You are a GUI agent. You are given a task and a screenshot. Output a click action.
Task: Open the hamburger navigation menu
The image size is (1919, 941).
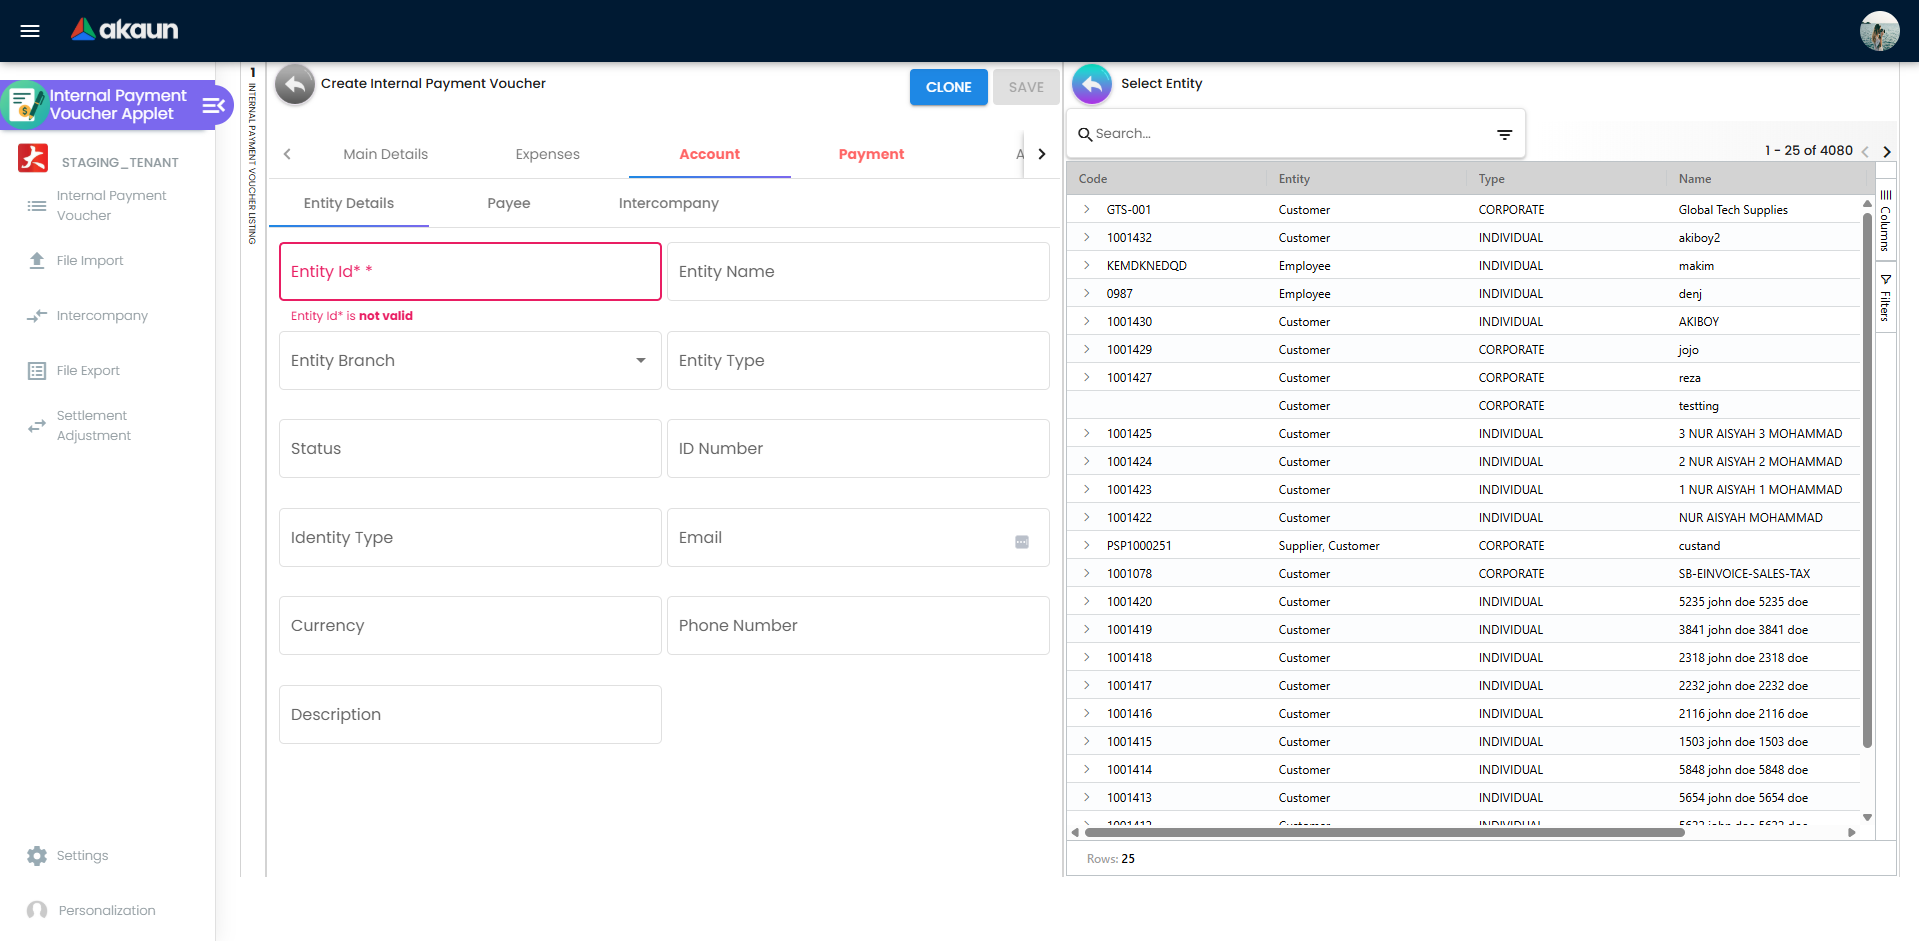29,30
